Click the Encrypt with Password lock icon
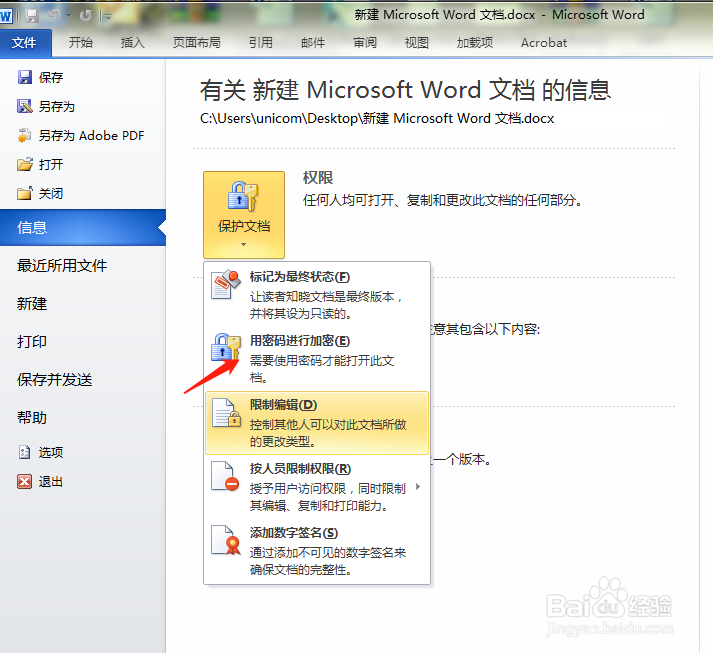The image size is (713, 653). click(226, 348)
